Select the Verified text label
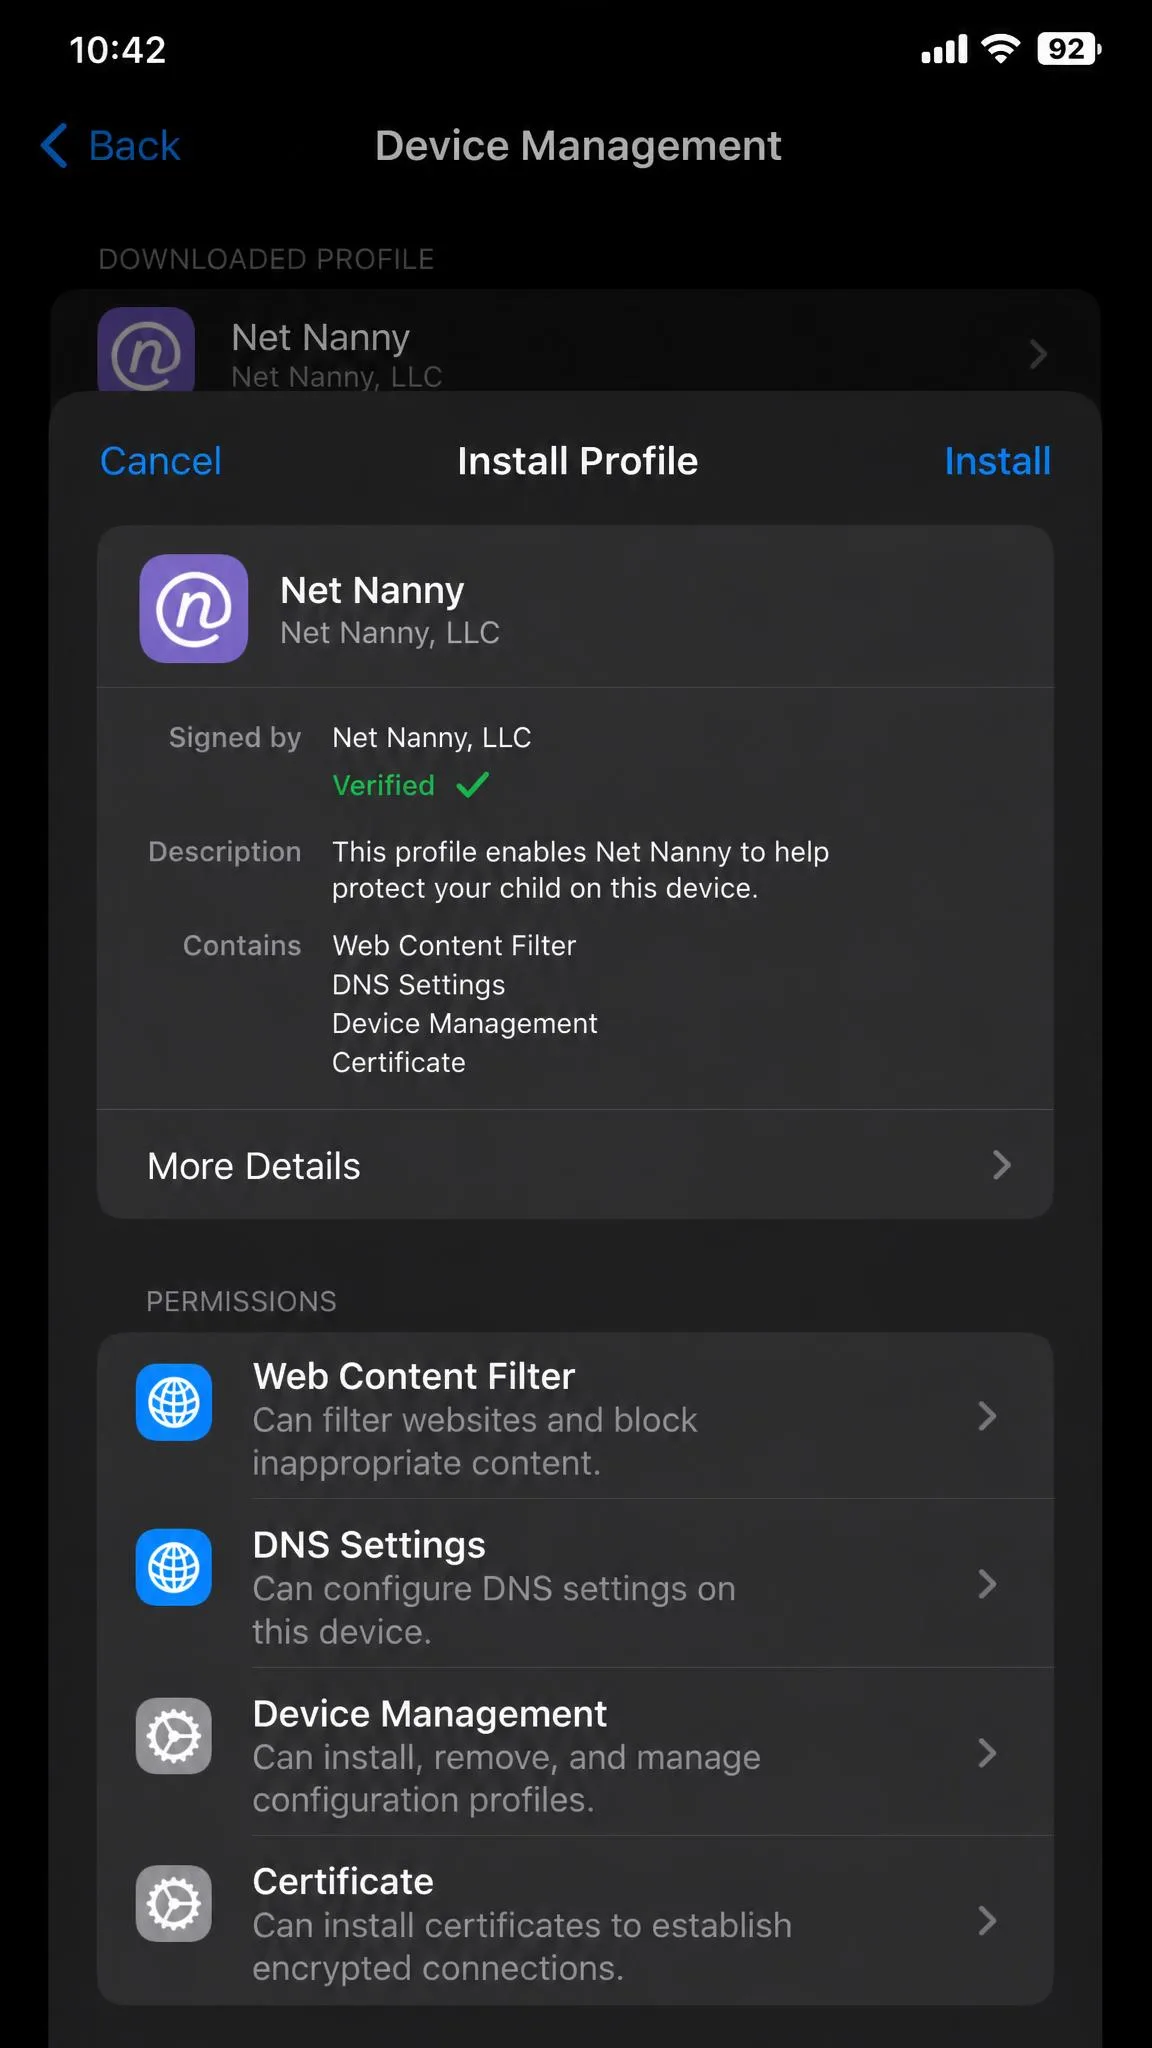The width and height of the screenshot is (1152, 2048). pyautogui.click(x=383, y=785)
